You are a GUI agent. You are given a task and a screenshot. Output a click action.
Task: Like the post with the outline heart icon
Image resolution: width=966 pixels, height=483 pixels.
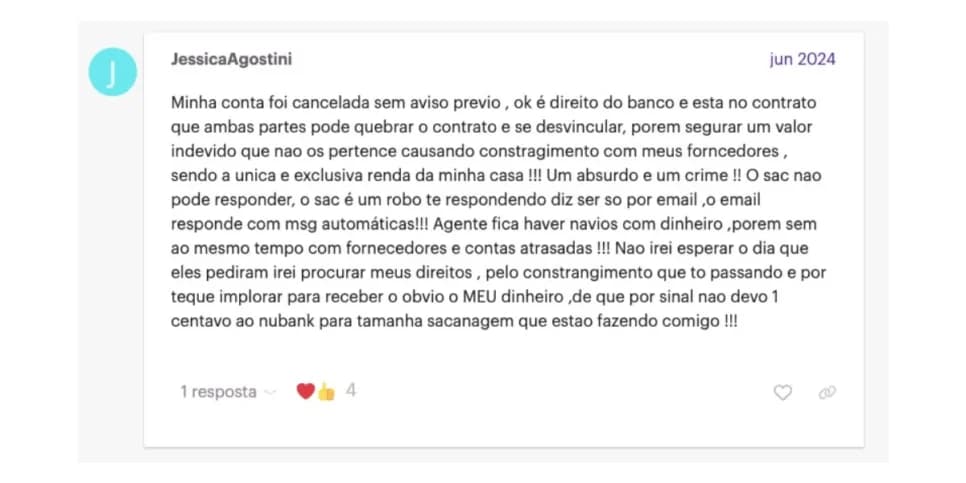[782, 392]
